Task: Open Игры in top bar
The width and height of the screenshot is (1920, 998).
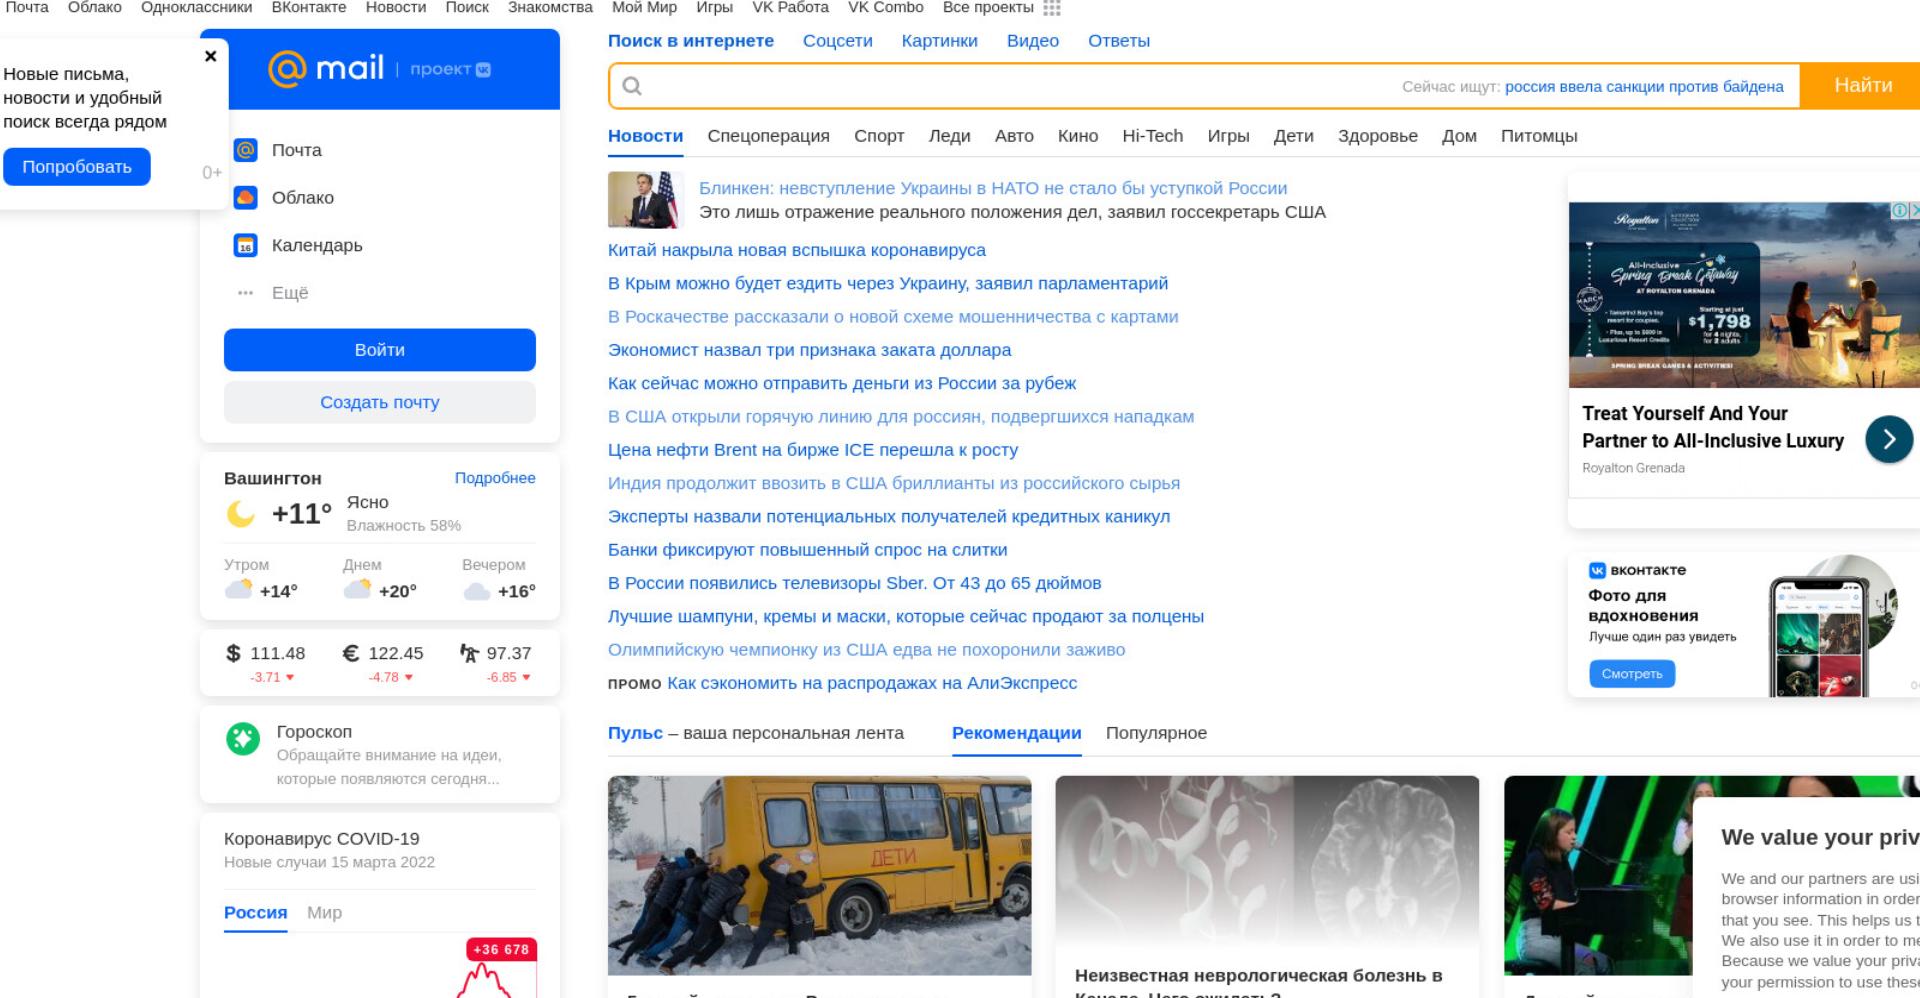Action: click(x=714, y=8)
